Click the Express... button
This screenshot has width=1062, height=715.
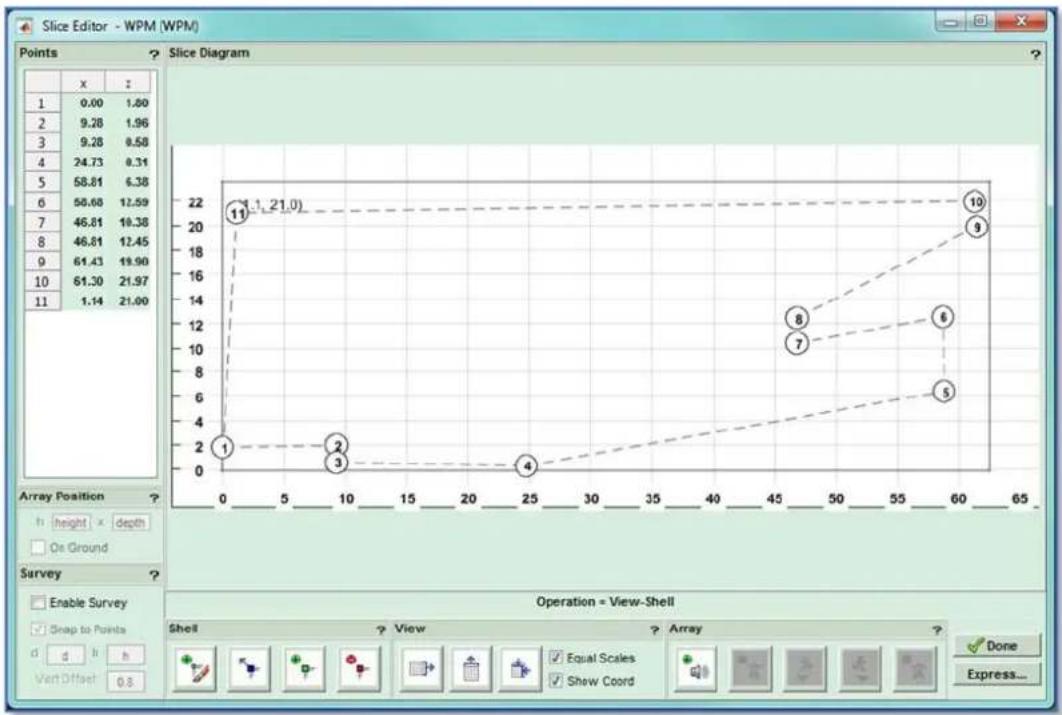996,674
